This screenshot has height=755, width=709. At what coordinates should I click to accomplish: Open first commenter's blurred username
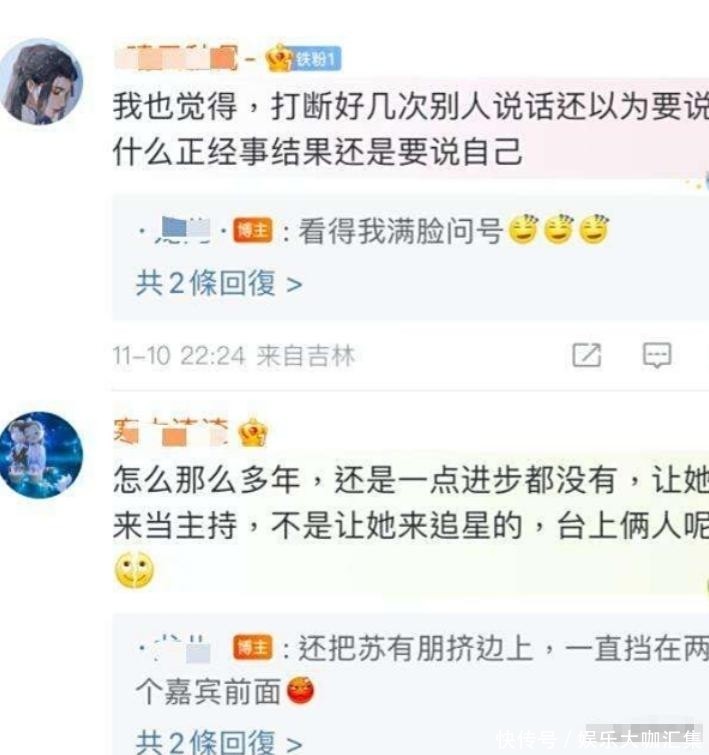(176, 58)
